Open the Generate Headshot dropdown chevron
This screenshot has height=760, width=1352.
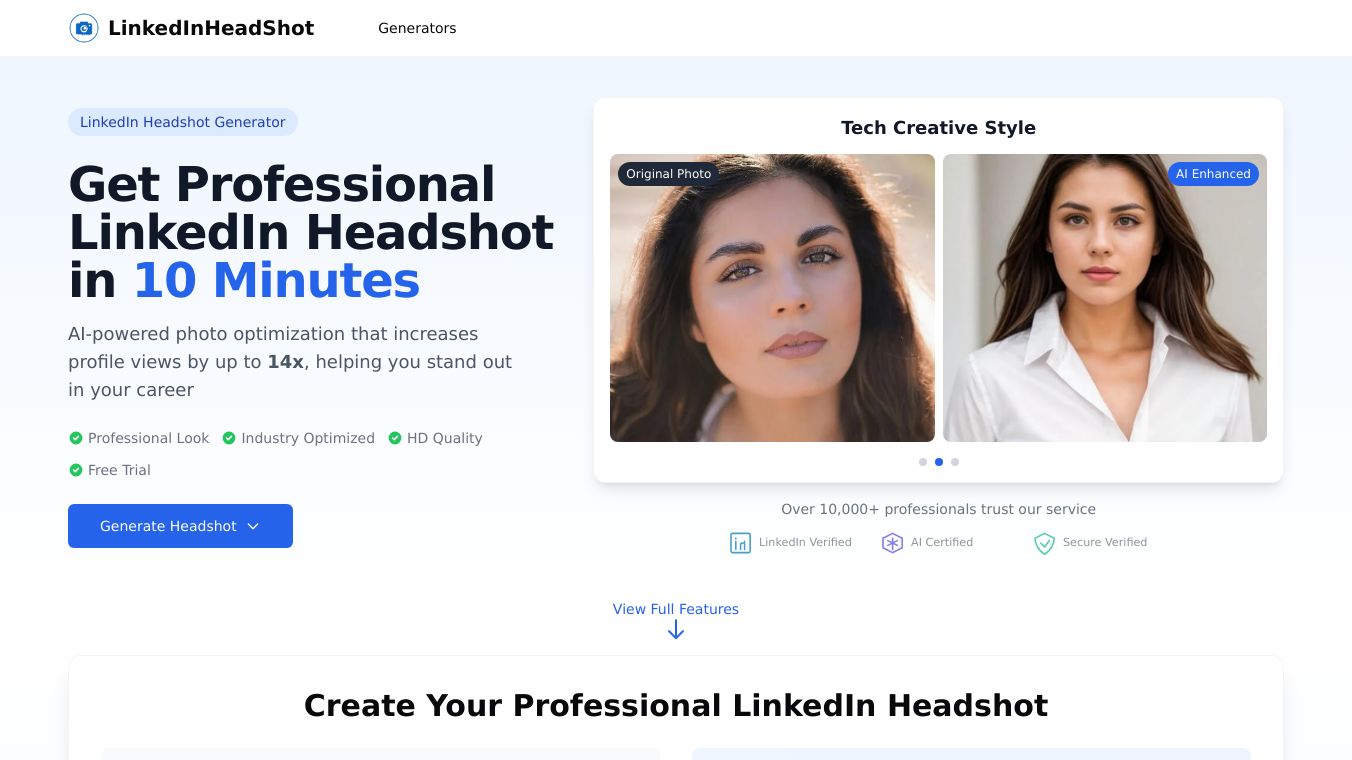click(x=253, y=526)
